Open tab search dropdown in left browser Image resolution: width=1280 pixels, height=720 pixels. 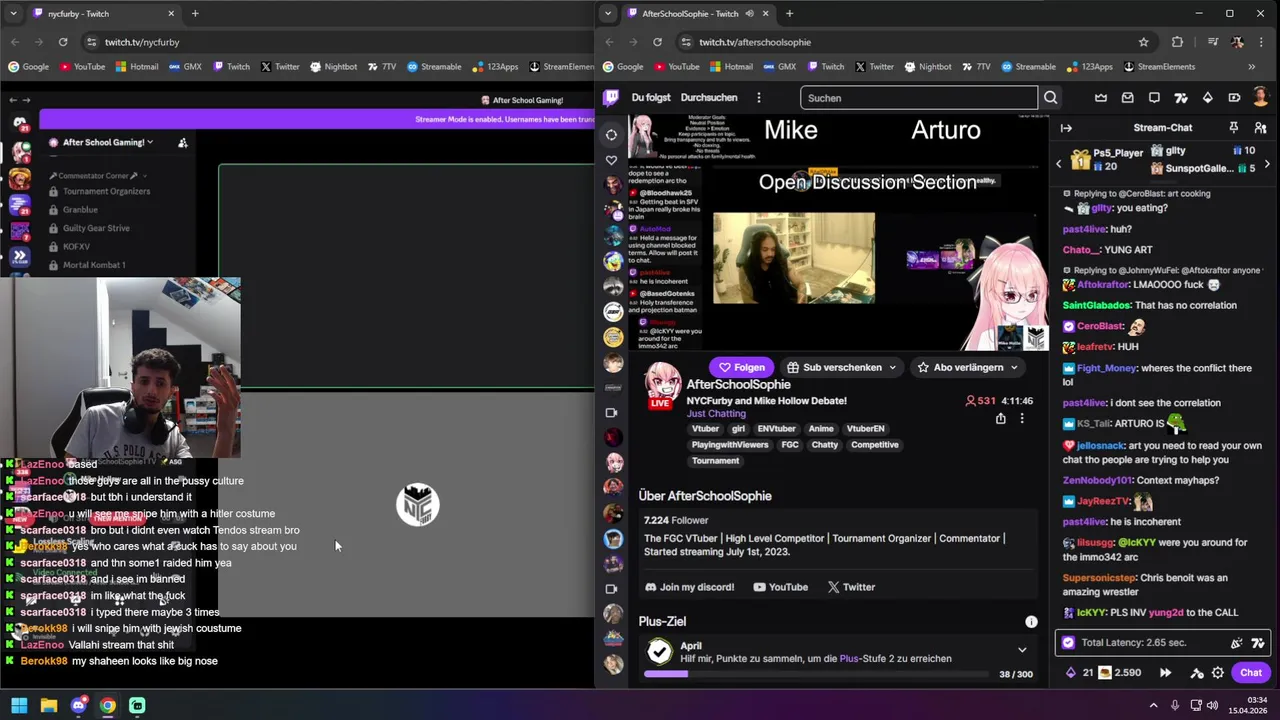(14, 14)
